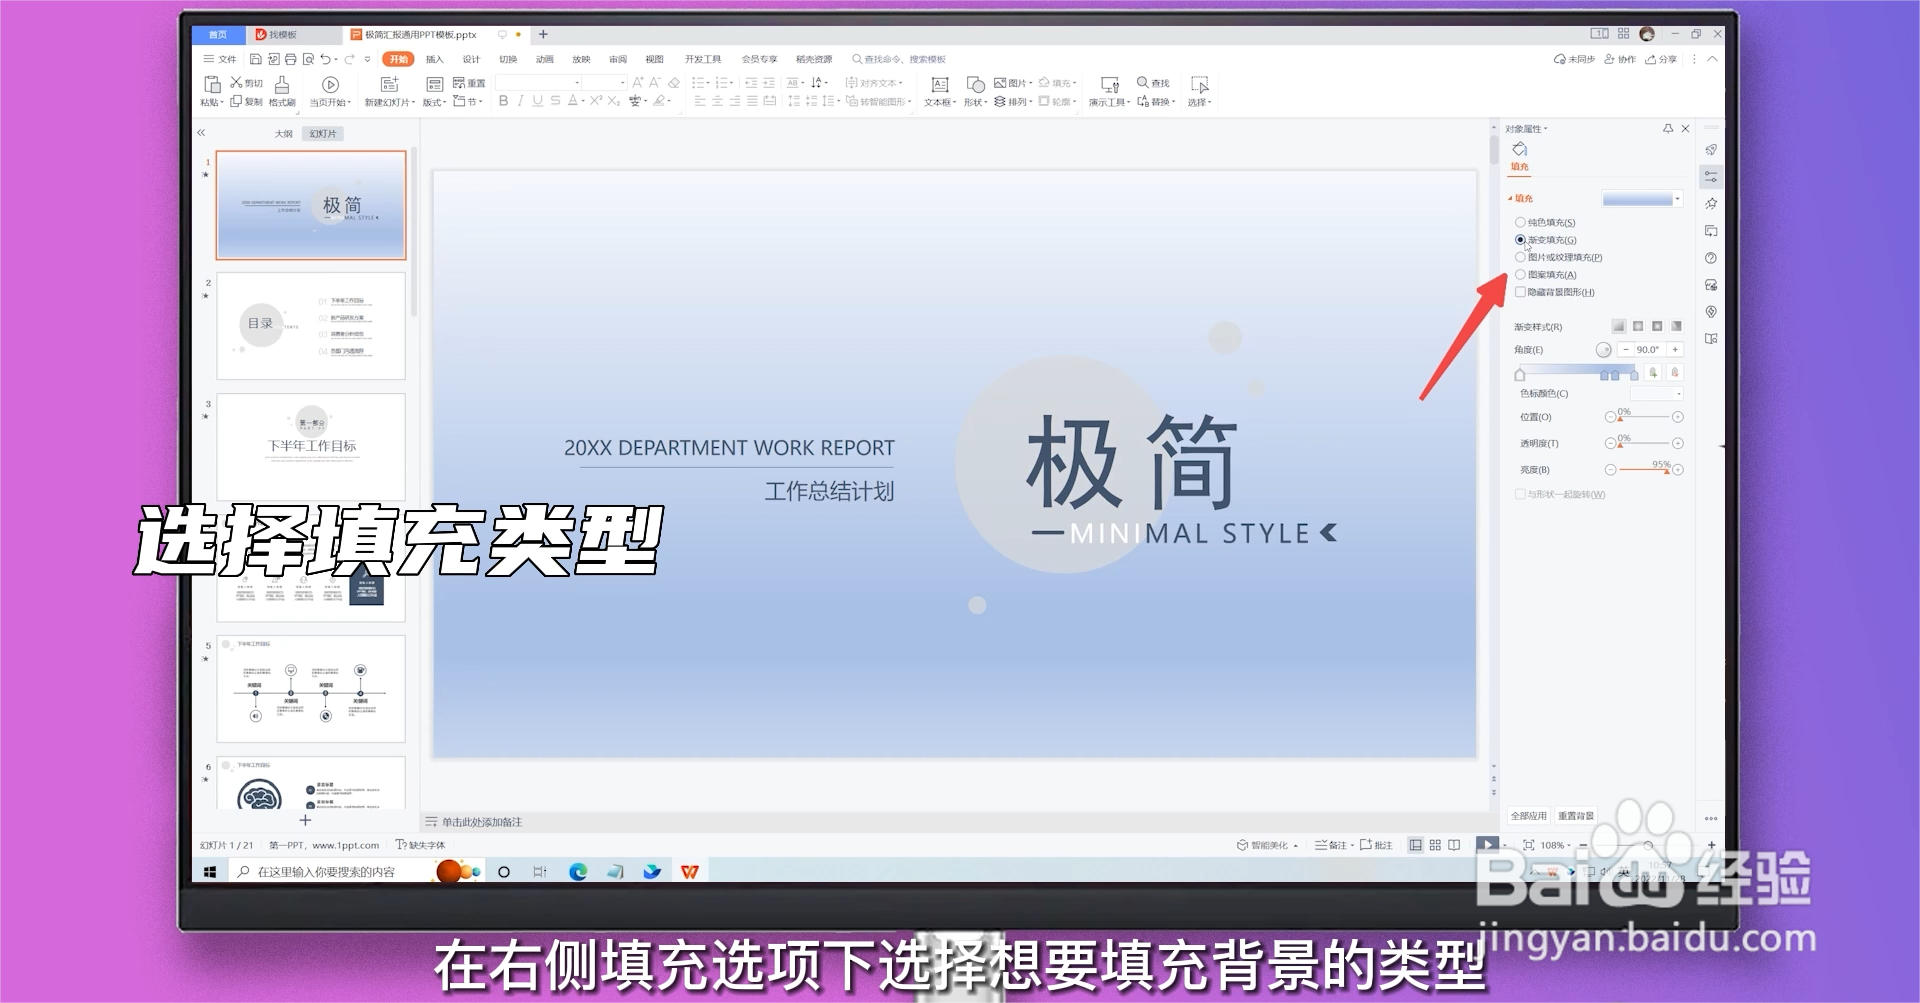The height and width of the screenshot is (1003, 1920).
Task: Click the rocket icon in right sidebar
Action: coord(1711,150)
